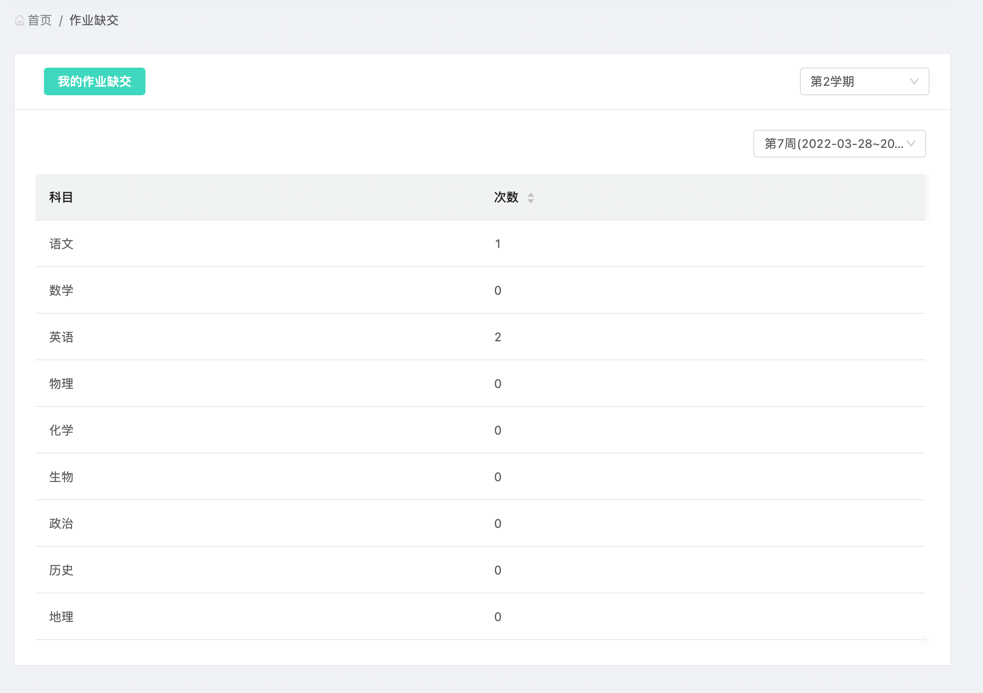Click the 作业缺交 breadcrumb item
The height and width of the screenshot is (693, 983).
pyautogui.click(x=94, y=20)
